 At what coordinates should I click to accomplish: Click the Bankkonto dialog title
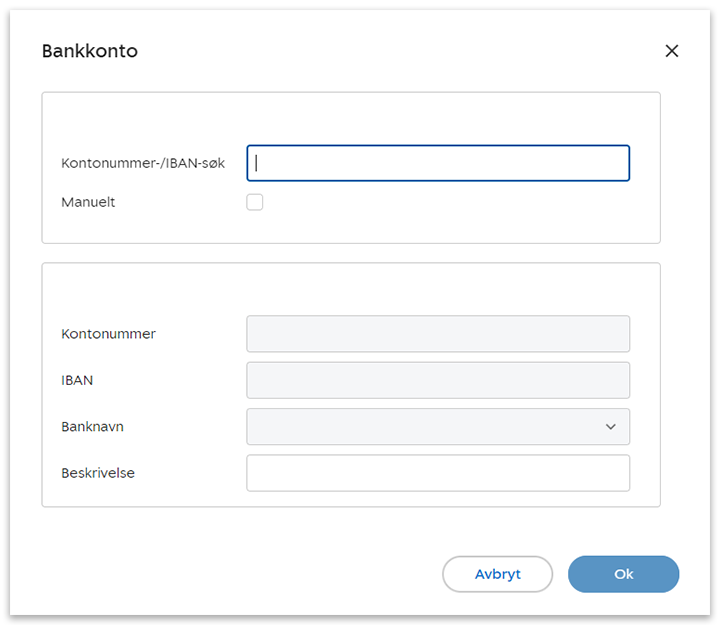point(90,51)
